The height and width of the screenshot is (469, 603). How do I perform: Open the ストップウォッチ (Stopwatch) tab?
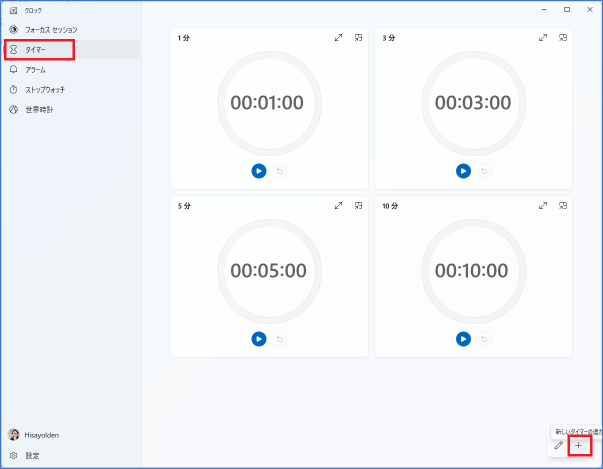(x=45, y=89)
